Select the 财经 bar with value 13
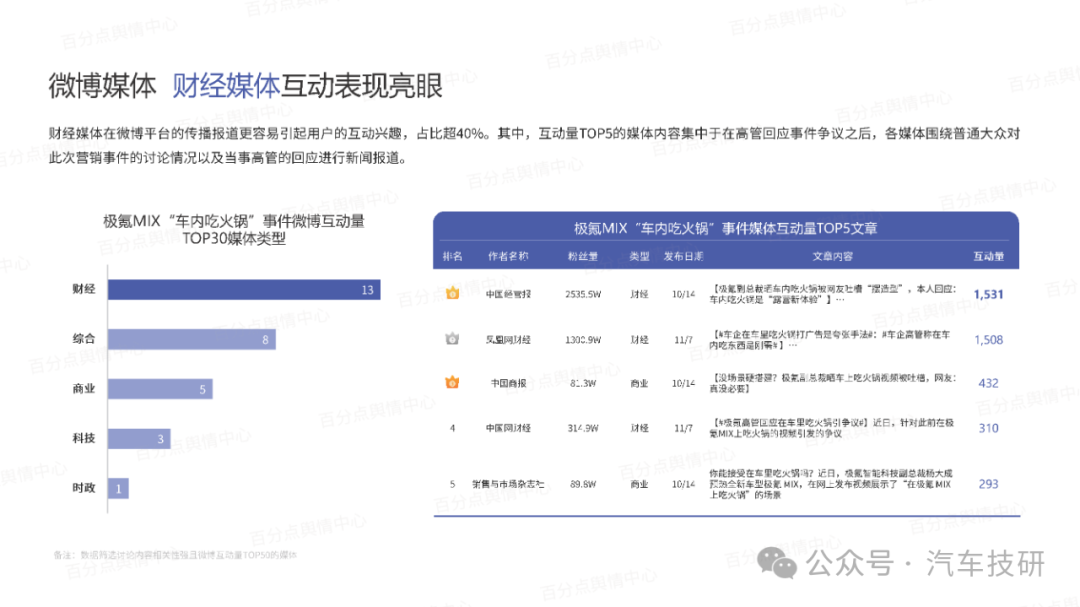The width and height of the screenshot is (1080, 607). tap(244, 289)
